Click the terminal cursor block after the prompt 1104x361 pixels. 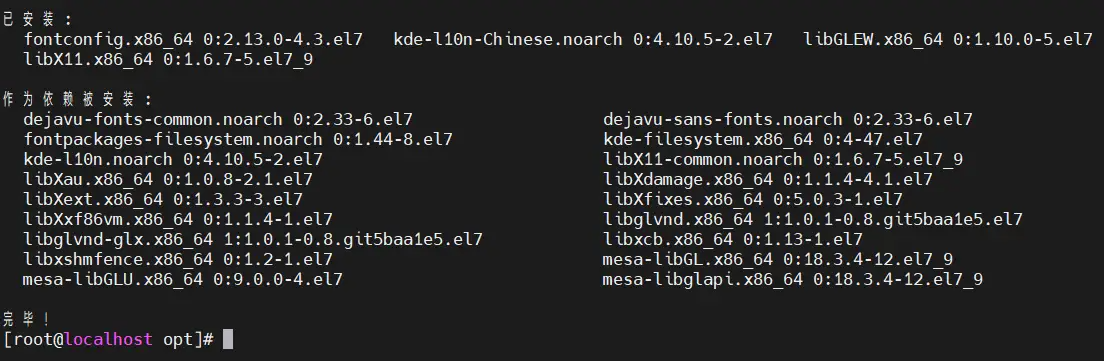click(x=227, y=339)
